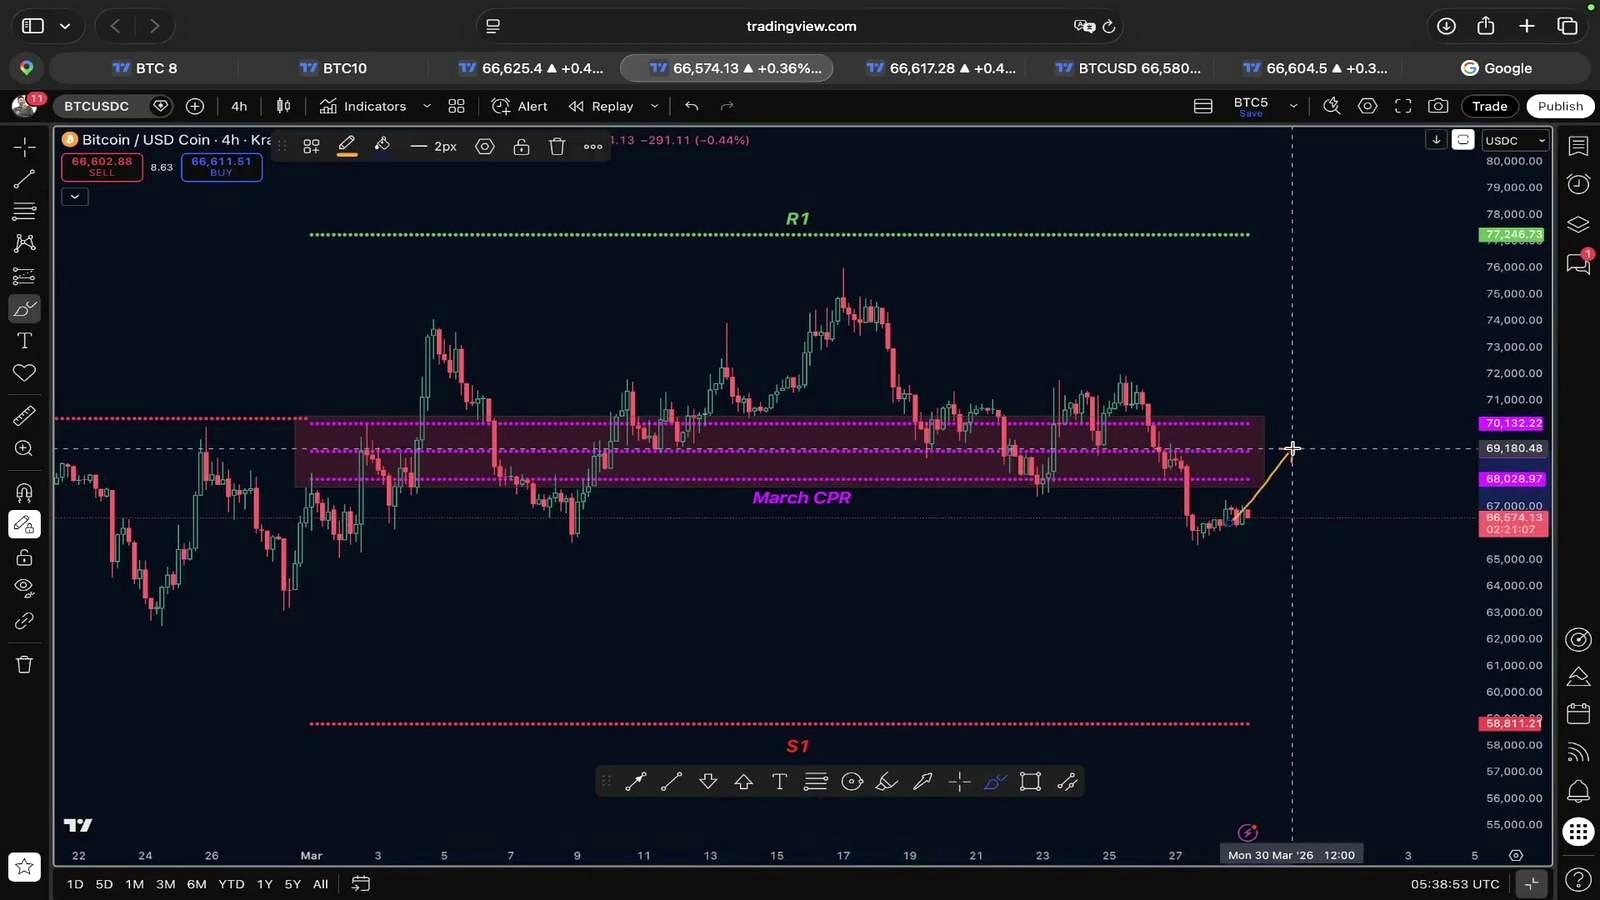
Task: Select the text tool in left sidebar
Action: 24,341
